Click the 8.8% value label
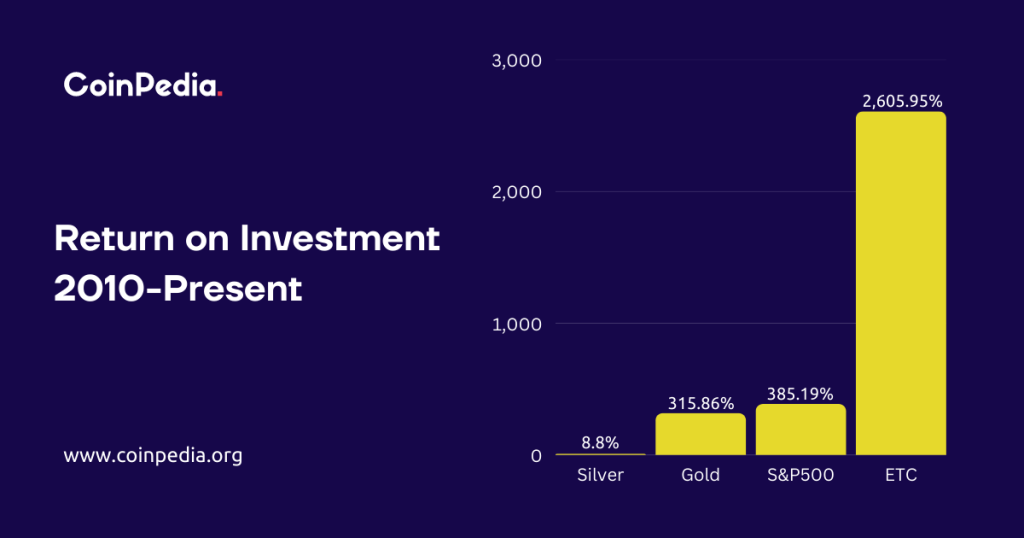 point(601,442)
